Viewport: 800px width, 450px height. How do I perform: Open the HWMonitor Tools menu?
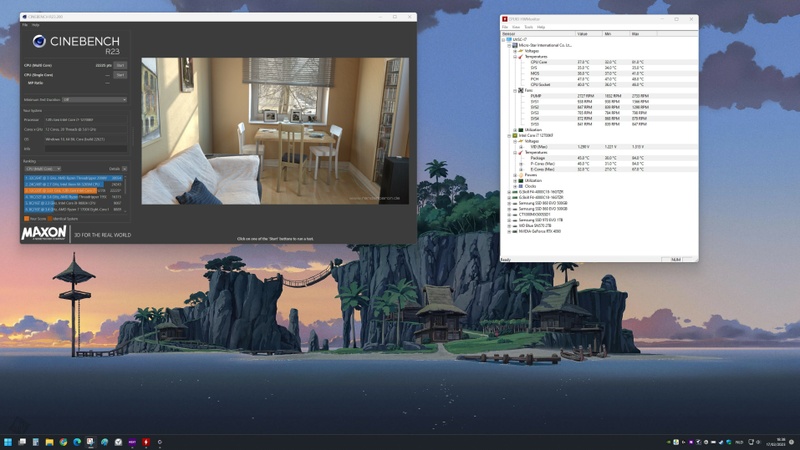click(x=529, y=27)
